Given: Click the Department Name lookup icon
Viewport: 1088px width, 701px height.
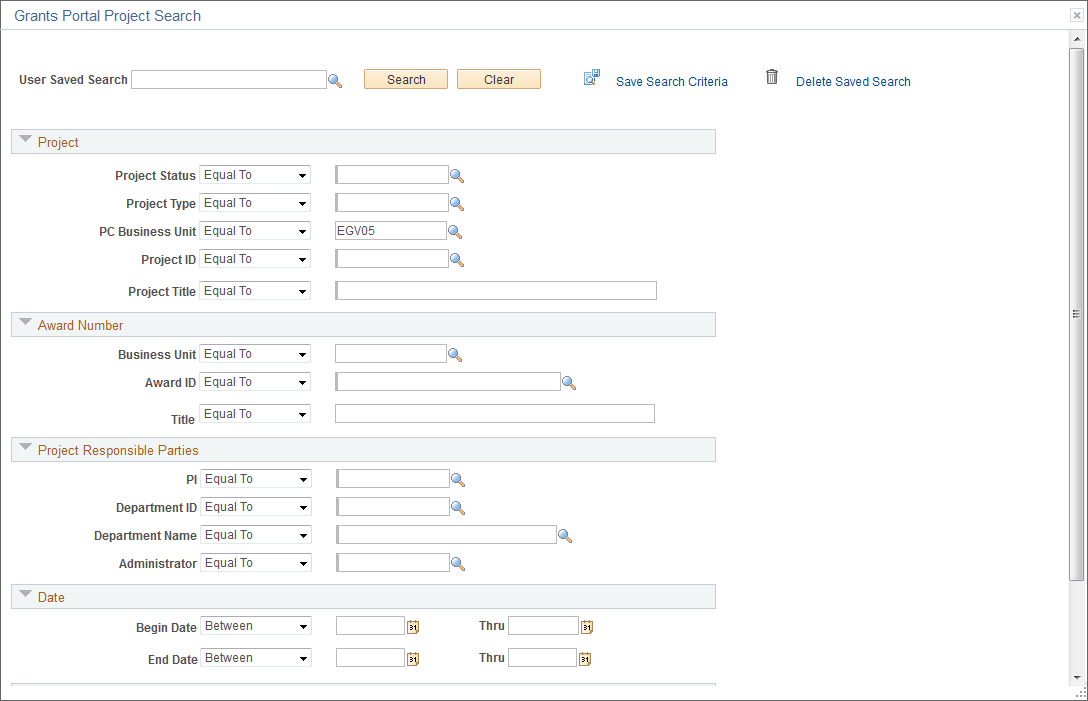Looking at the screenshot, I should pos(565,535).
